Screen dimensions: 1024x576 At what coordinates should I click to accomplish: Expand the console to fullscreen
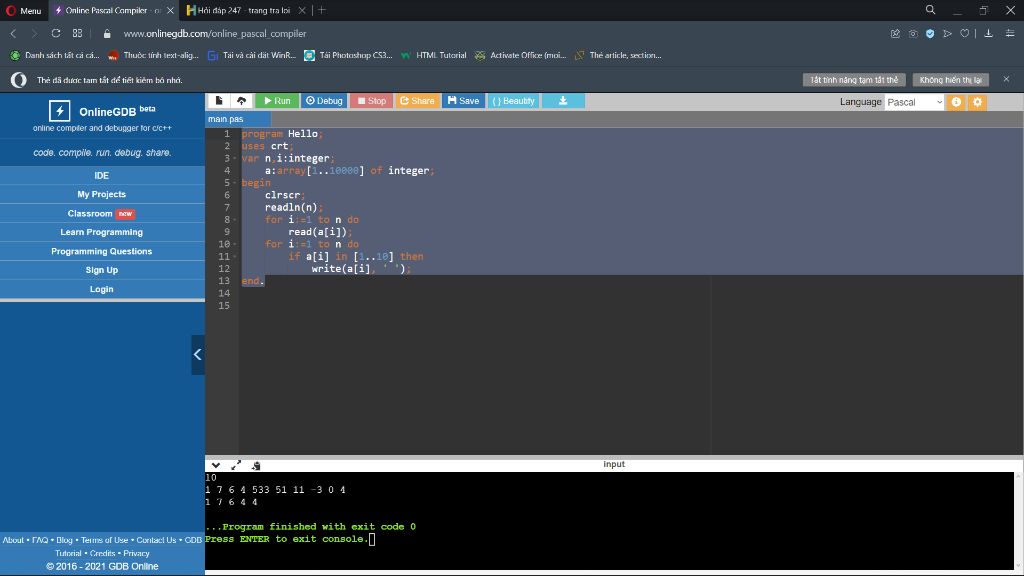(x=236, y=465)
